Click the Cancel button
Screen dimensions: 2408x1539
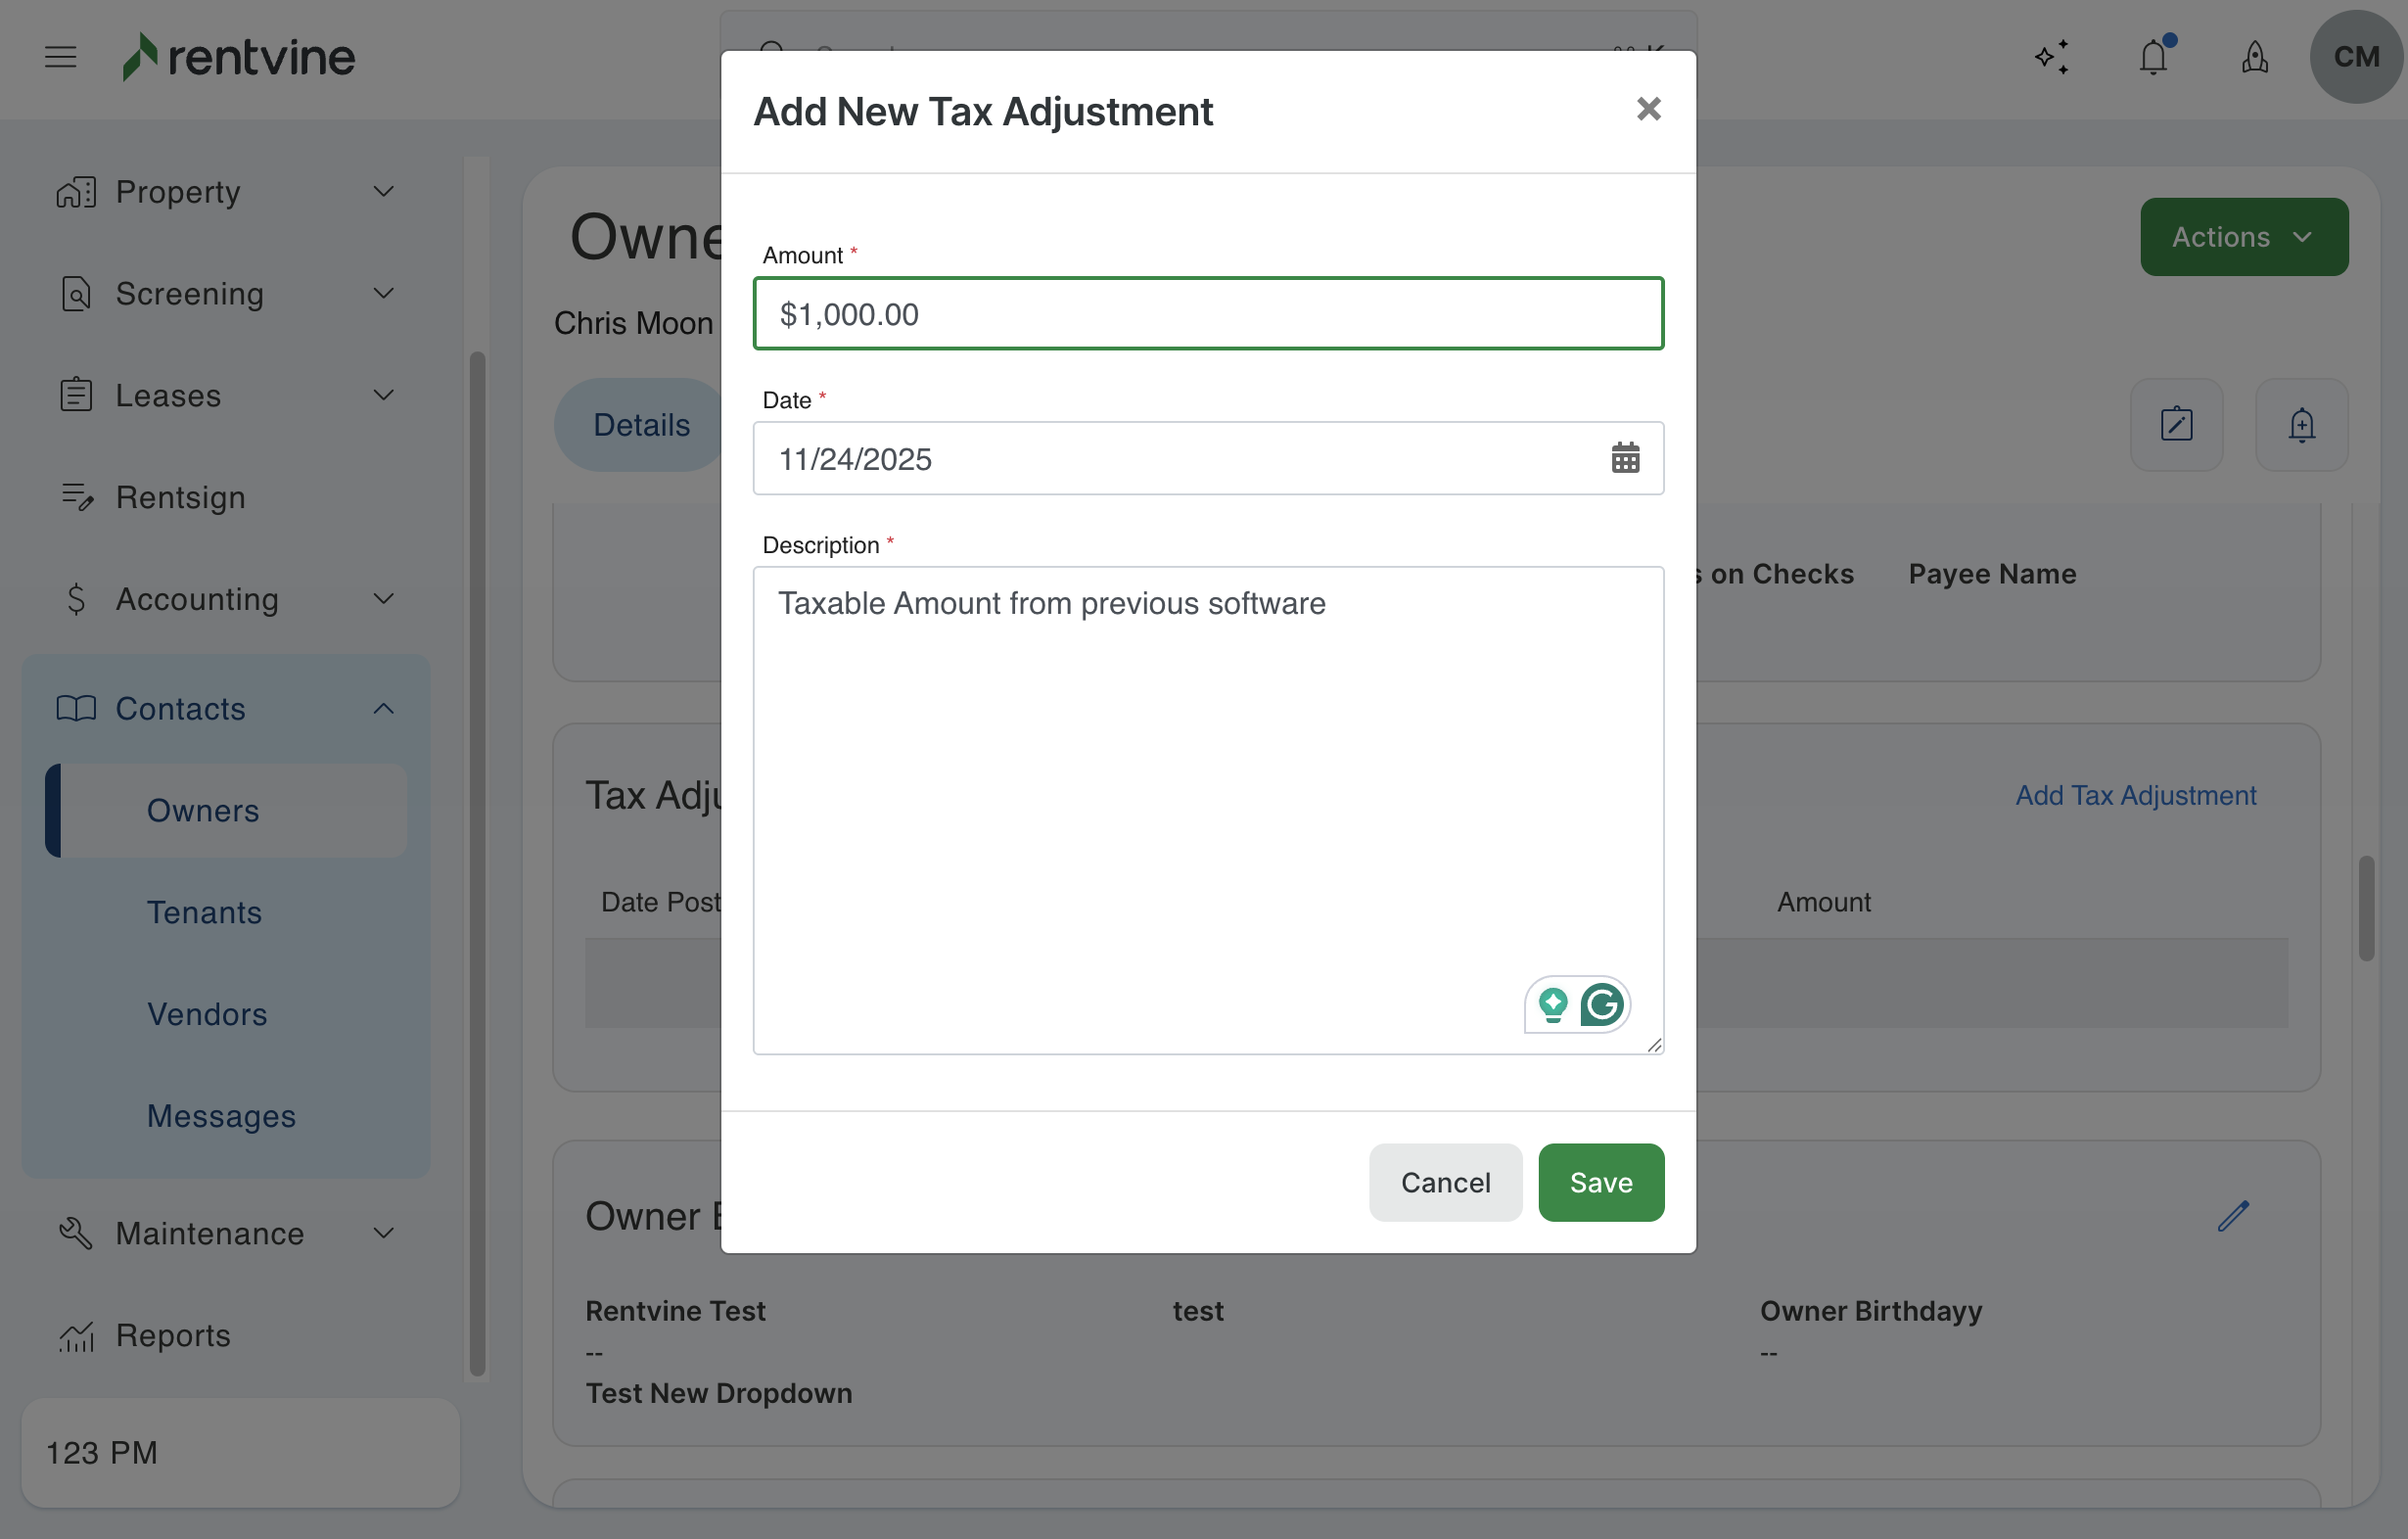click(1444, 1182)
